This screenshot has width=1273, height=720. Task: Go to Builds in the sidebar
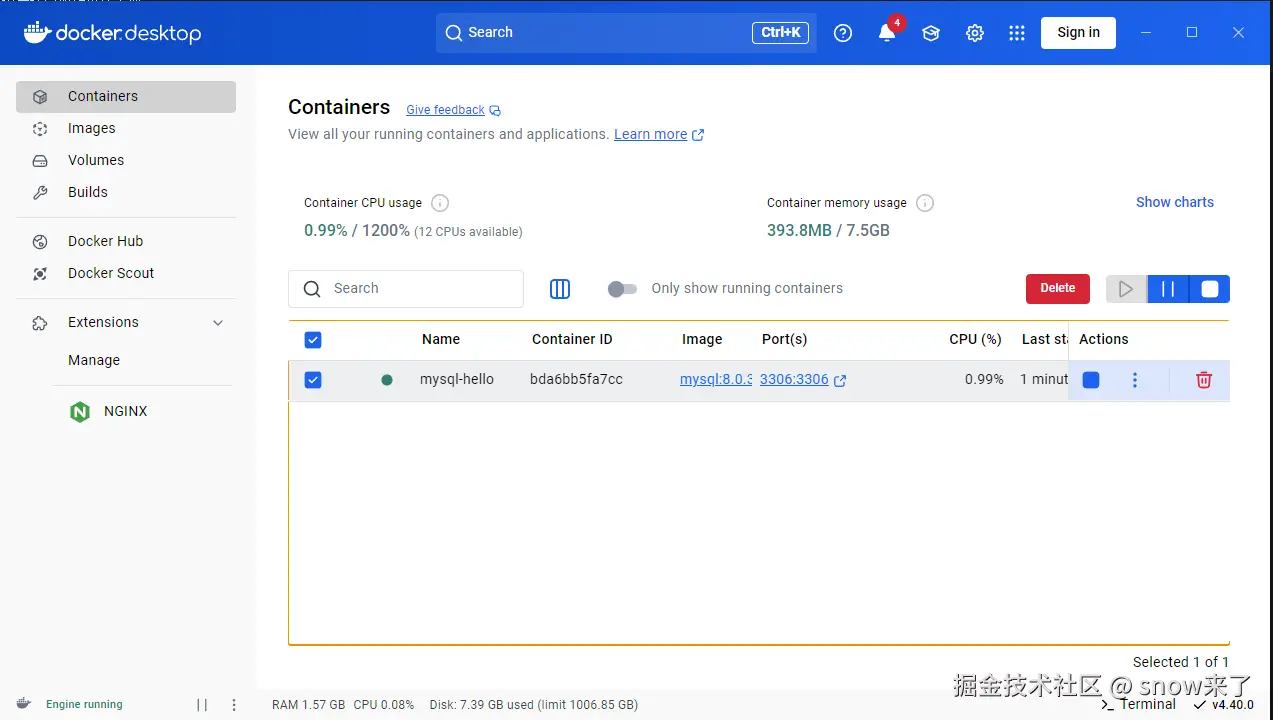coord(126,193)
